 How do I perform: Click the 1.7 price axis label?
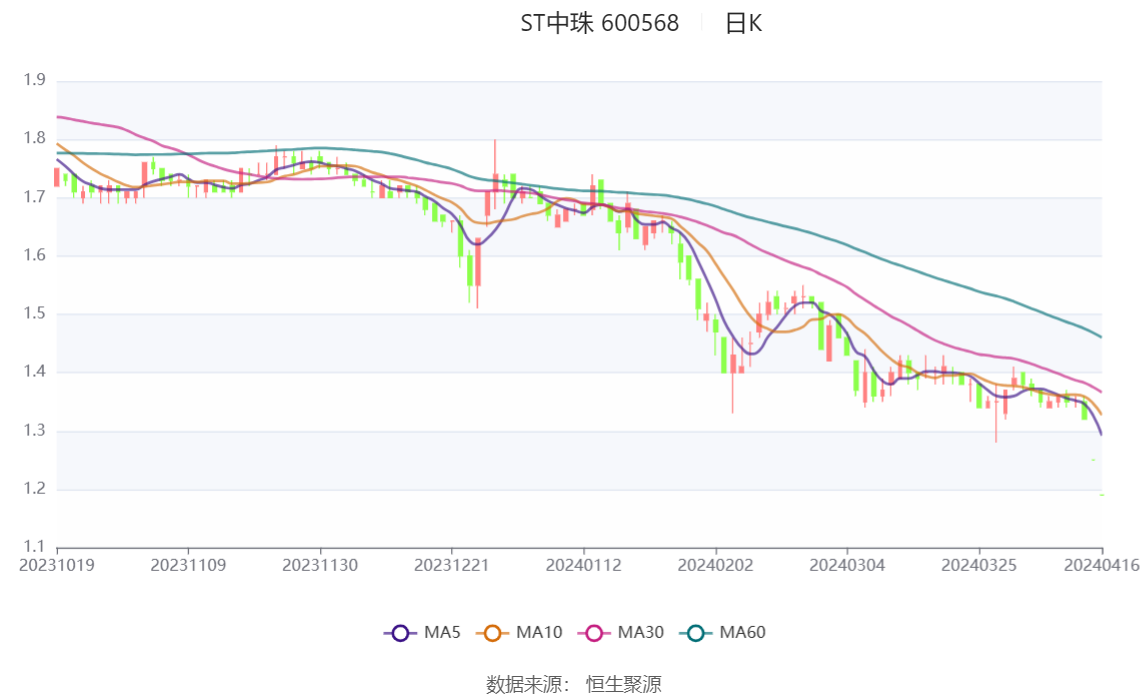pyautogui.click(x=34, y=197)
